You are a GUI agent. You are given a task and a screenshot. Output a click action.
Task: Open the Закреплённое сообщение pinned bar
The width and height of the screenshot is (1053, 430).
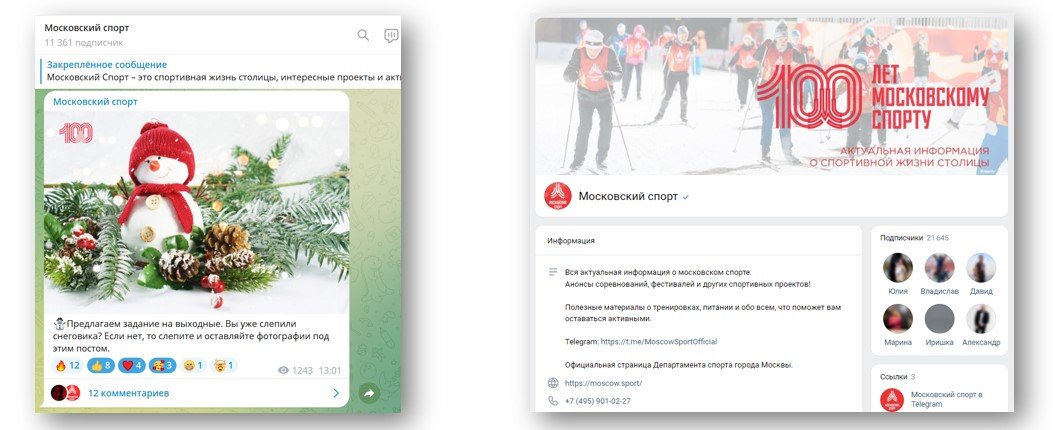coord(220,71)
